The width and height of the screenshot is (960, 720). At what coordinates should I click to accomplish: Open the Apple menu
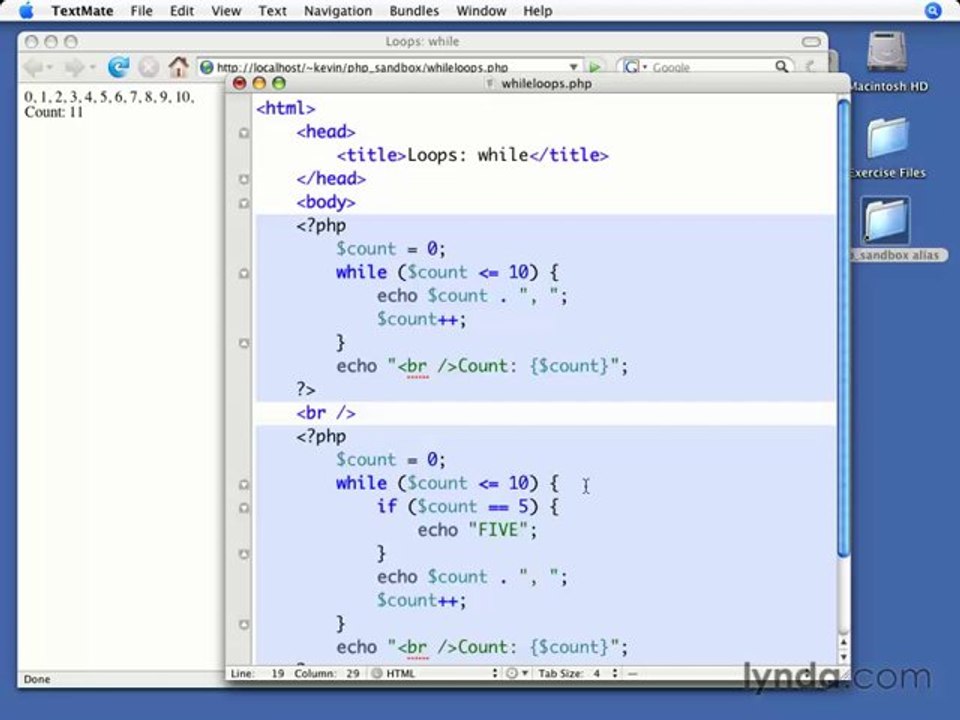pos(26,10)
